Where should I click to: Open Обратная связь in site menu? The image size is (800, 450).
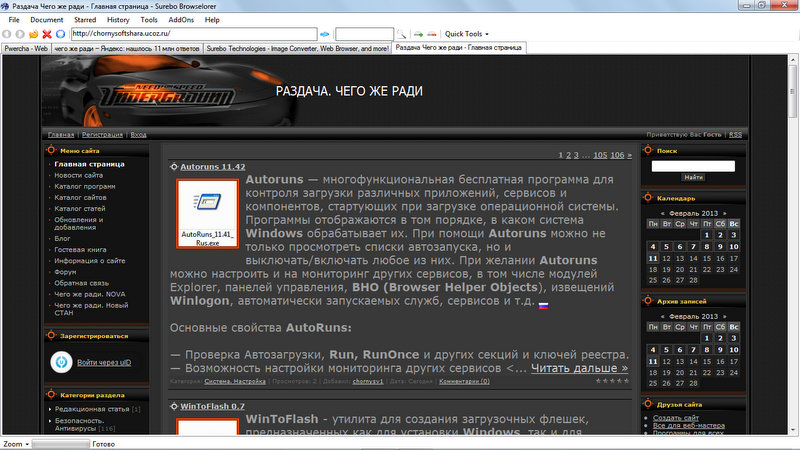[82, 283]
